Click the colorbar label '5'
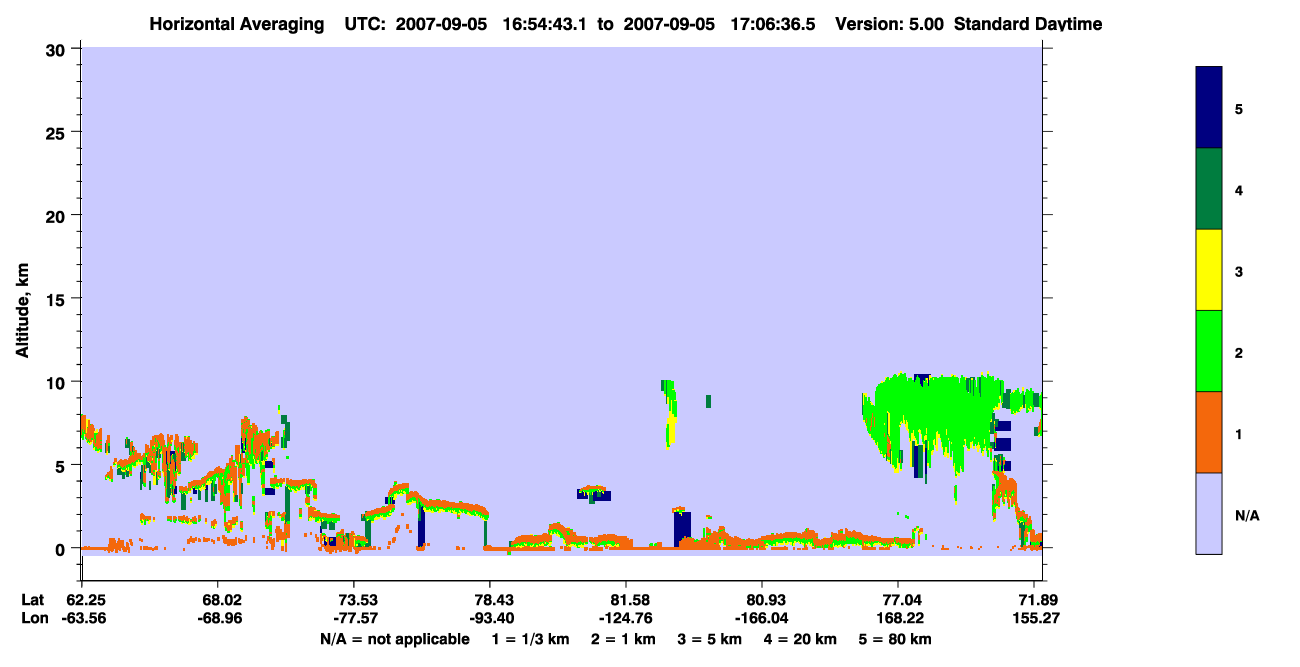 pyautogui.click(x=1239, y=109)
